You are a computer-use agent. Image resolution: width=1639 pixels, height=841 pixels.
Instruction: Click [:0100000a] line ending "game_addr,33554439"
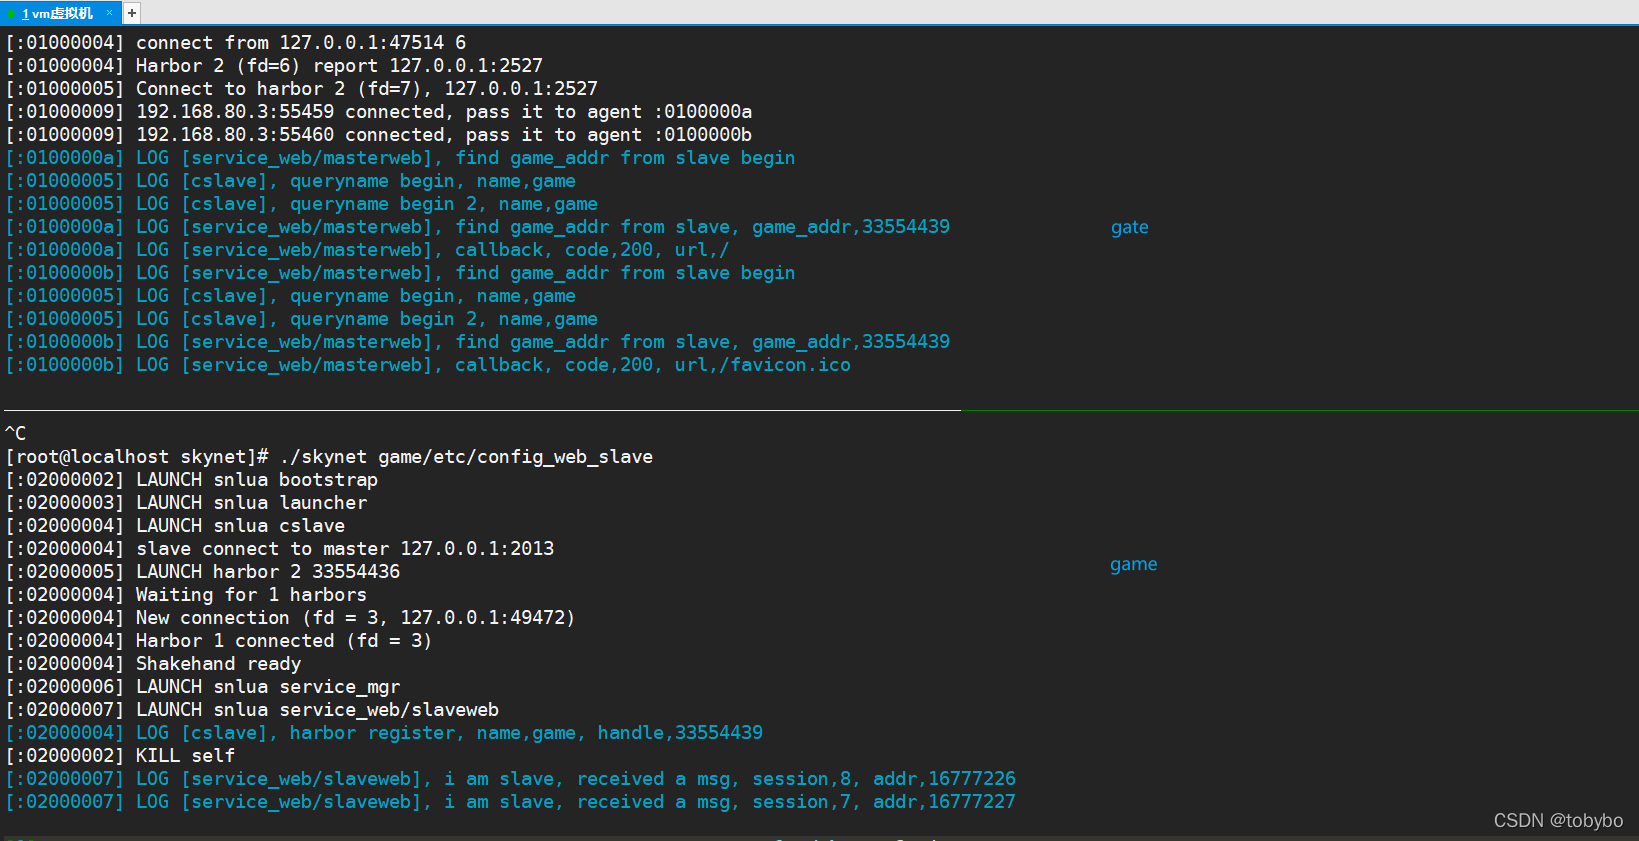pyautogui.click(x=478, y=227)
